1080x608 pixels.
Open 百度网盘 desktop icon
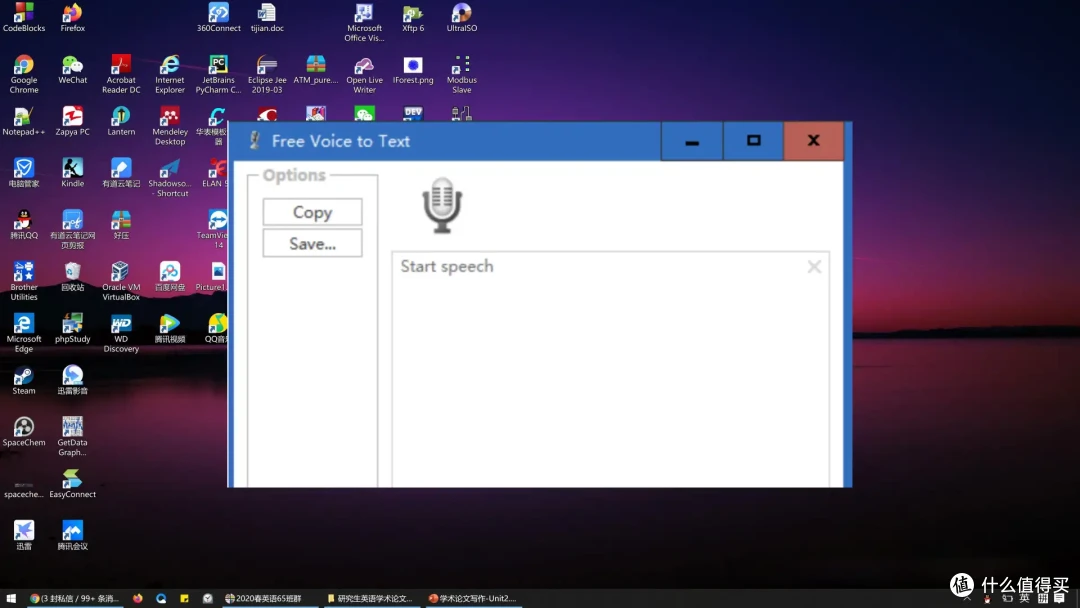169,276
